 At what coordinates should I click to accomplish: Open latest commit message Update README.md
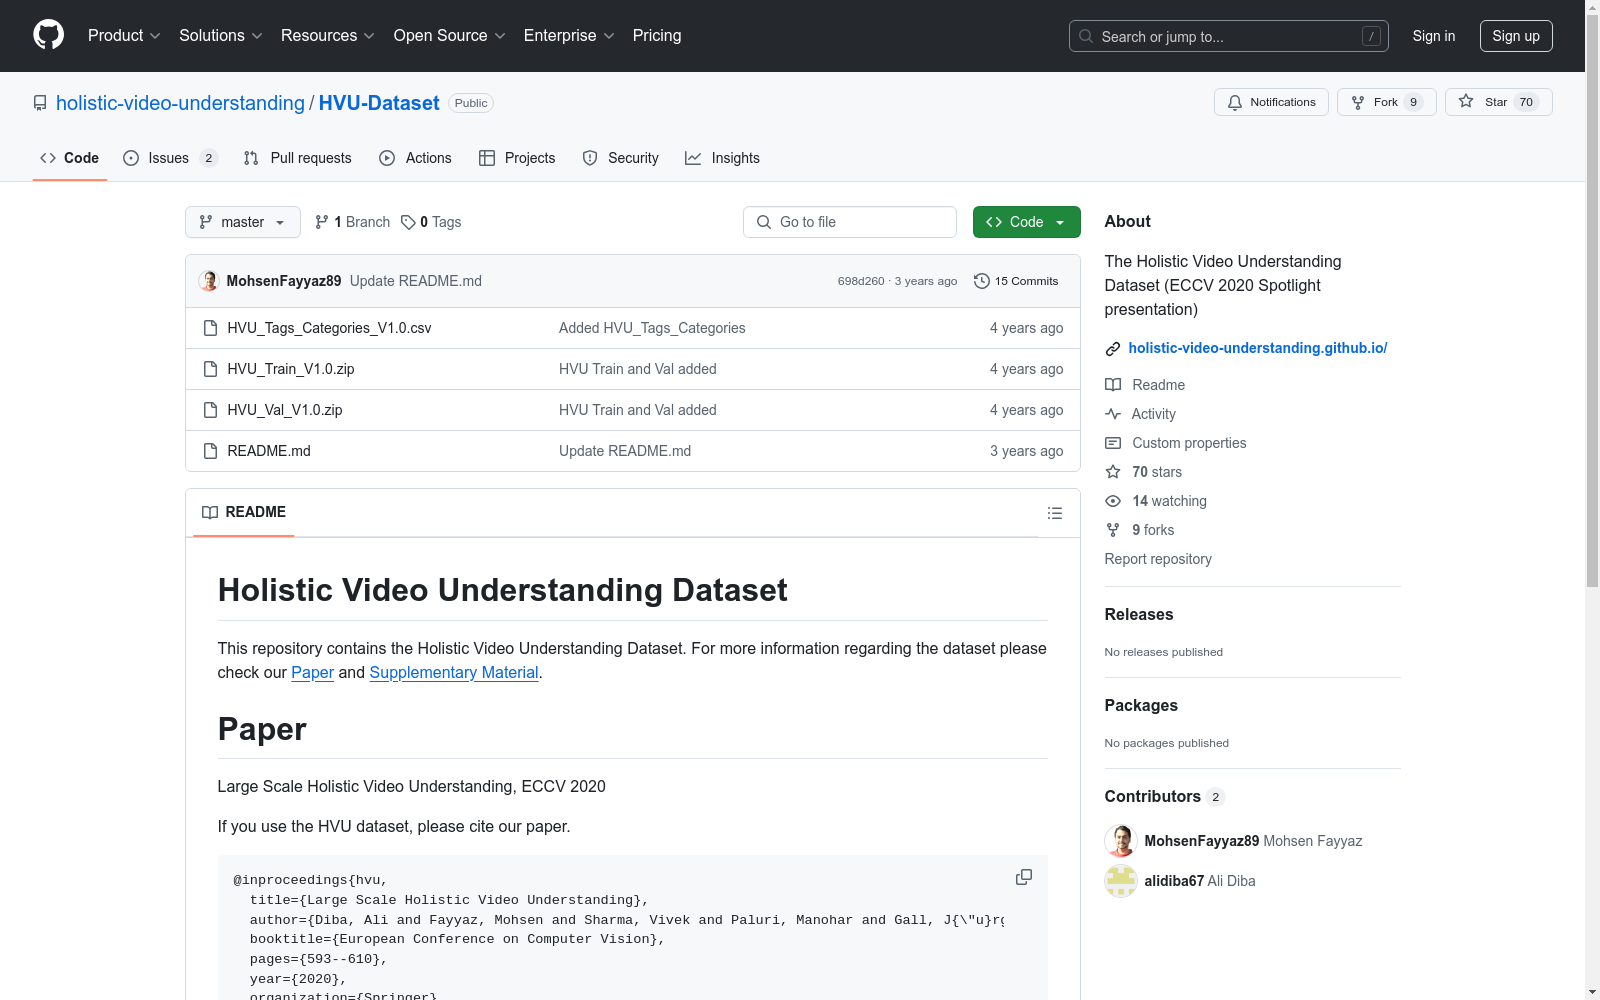pos(416,281)
